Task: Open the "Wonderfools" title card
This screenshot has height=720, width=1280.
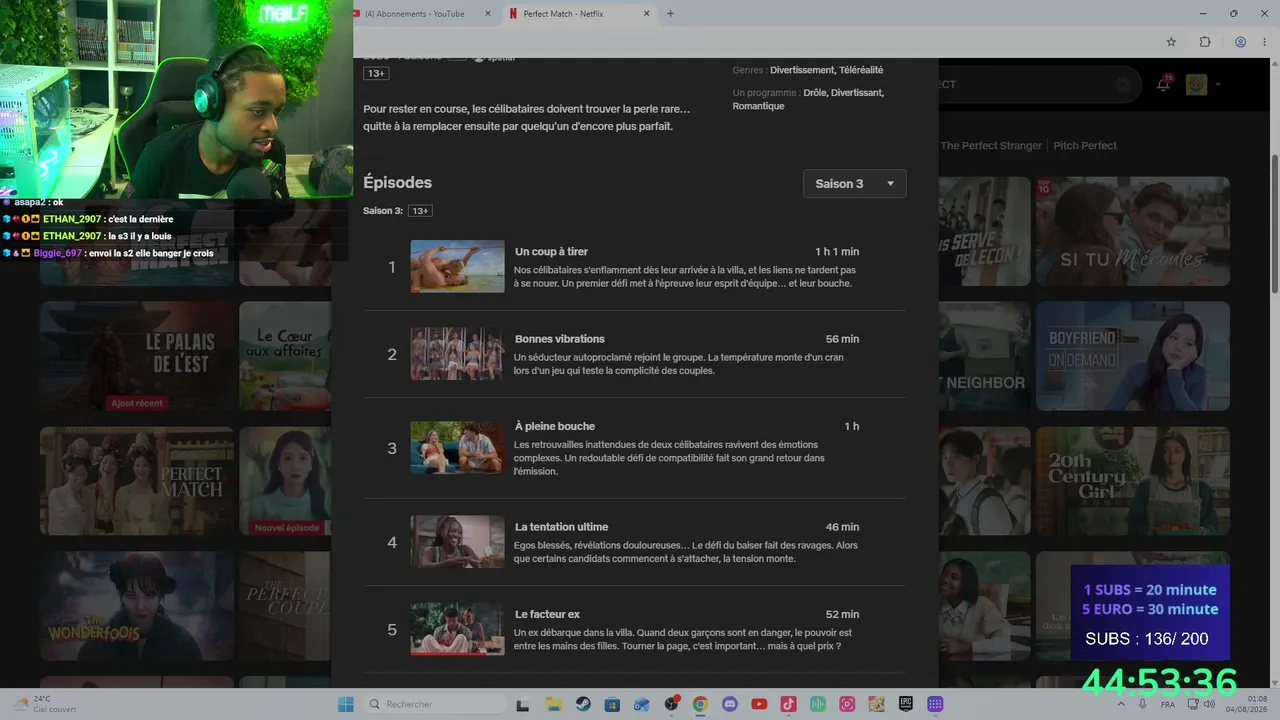Action: click(x=137, y=606)
